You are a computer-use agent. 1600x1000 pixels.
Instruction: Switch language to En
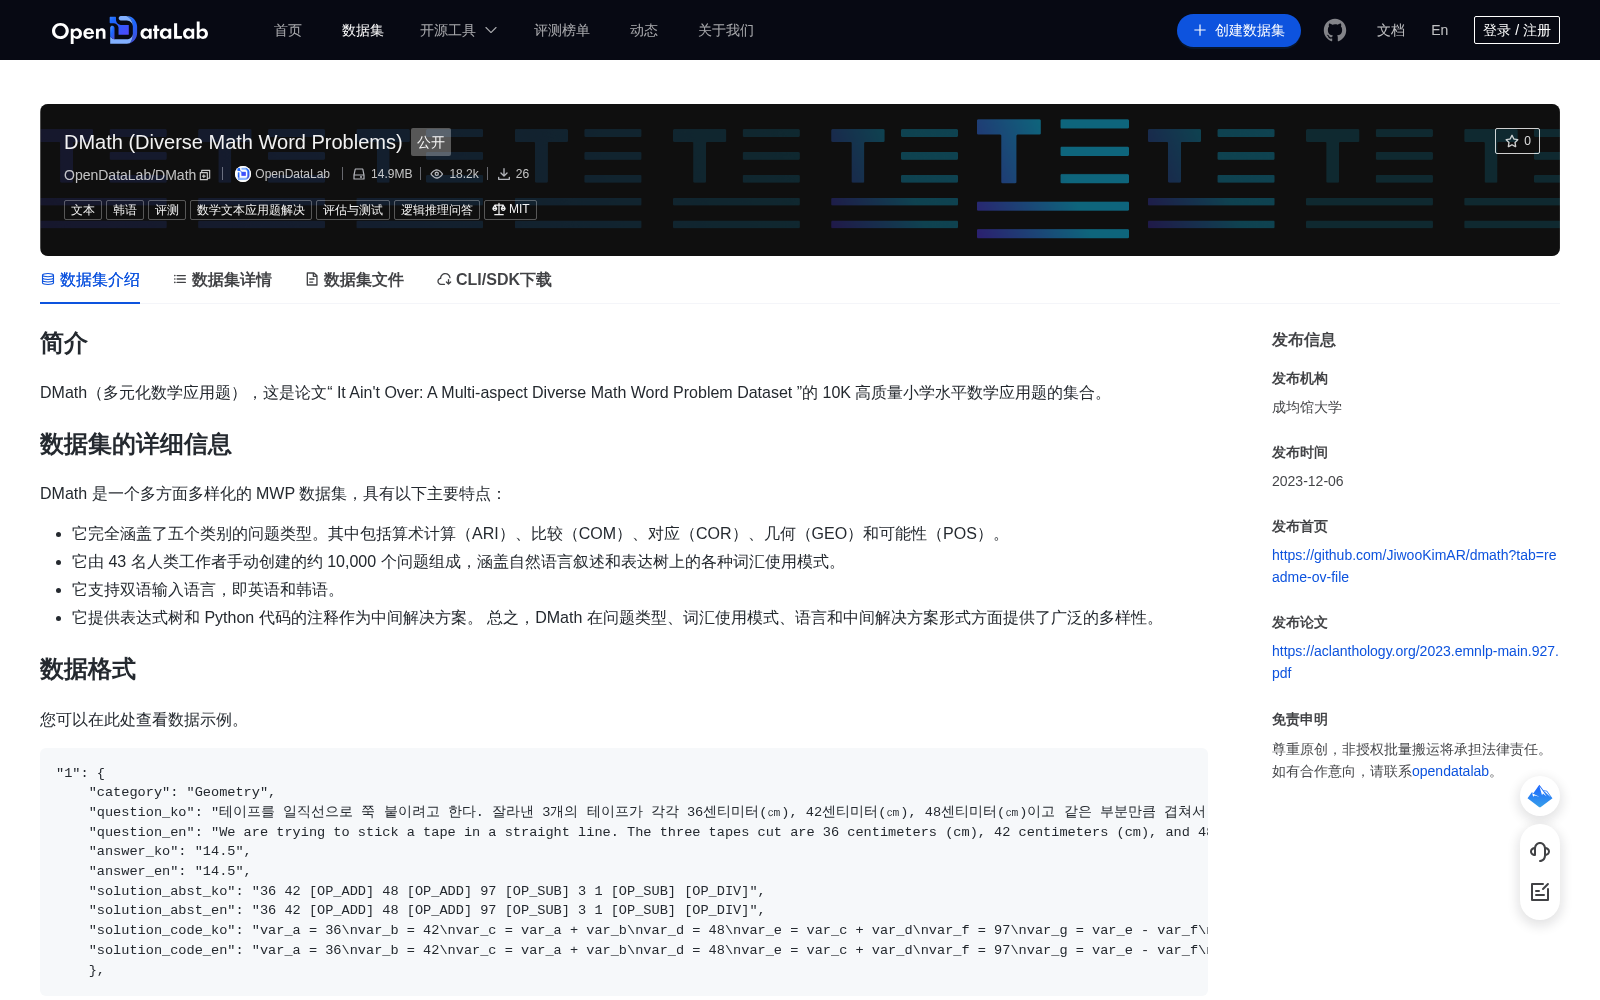tap(1439, 30)
